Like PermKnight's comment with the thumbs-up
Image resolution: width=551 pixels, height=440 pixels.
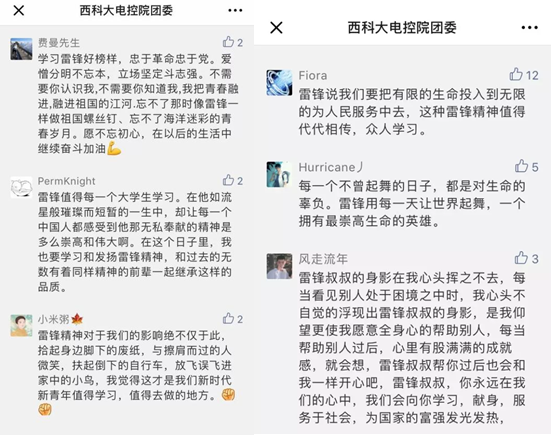tap(228, 180)
